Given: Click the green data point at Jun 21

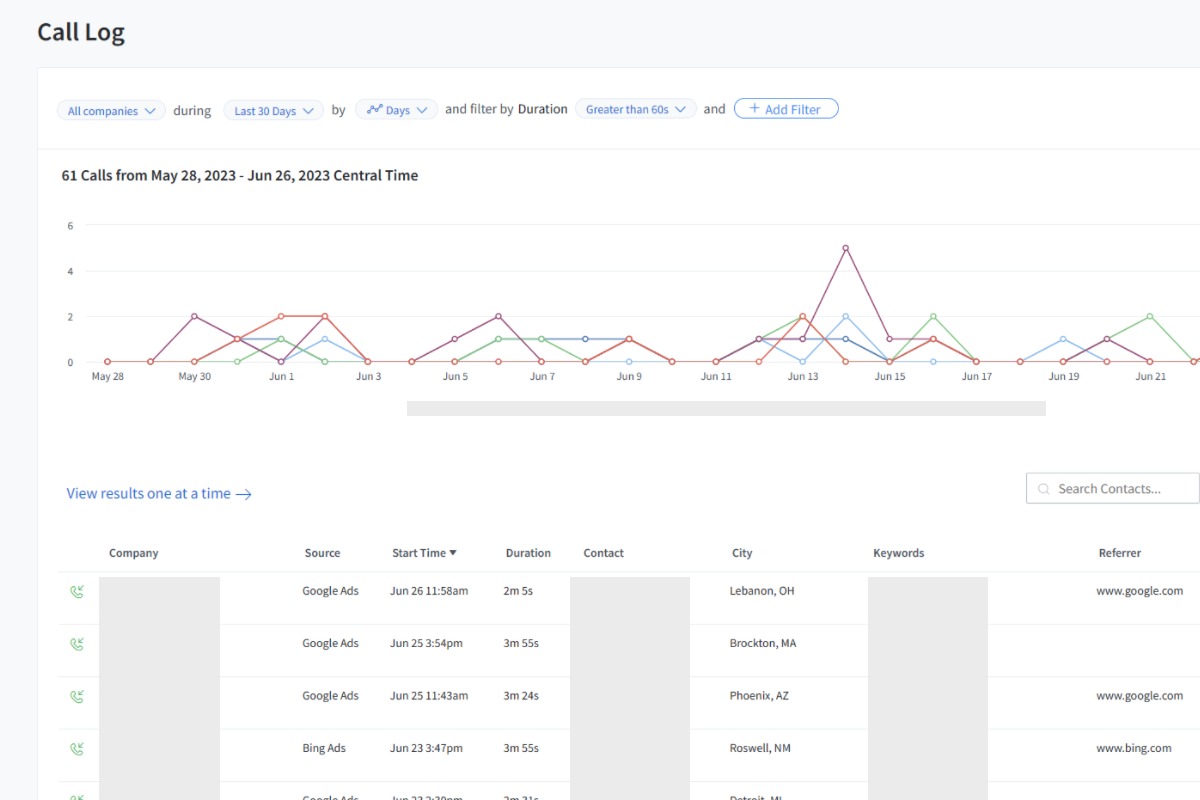Looking at the screenshot, I should tap(1150, 316).
